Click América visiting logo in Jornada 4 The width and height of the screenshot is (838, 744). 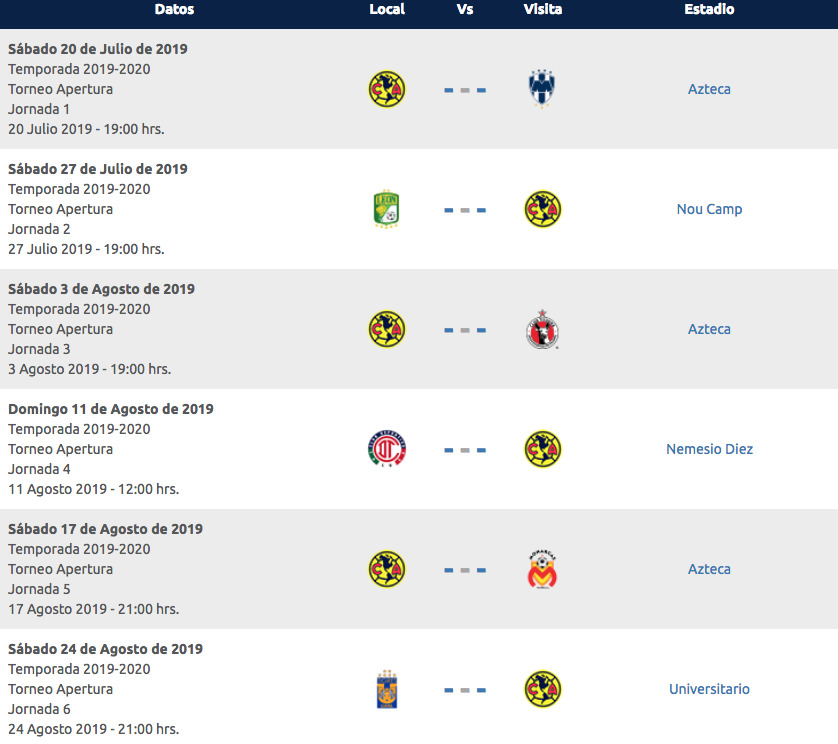click(x=542, y=449)
